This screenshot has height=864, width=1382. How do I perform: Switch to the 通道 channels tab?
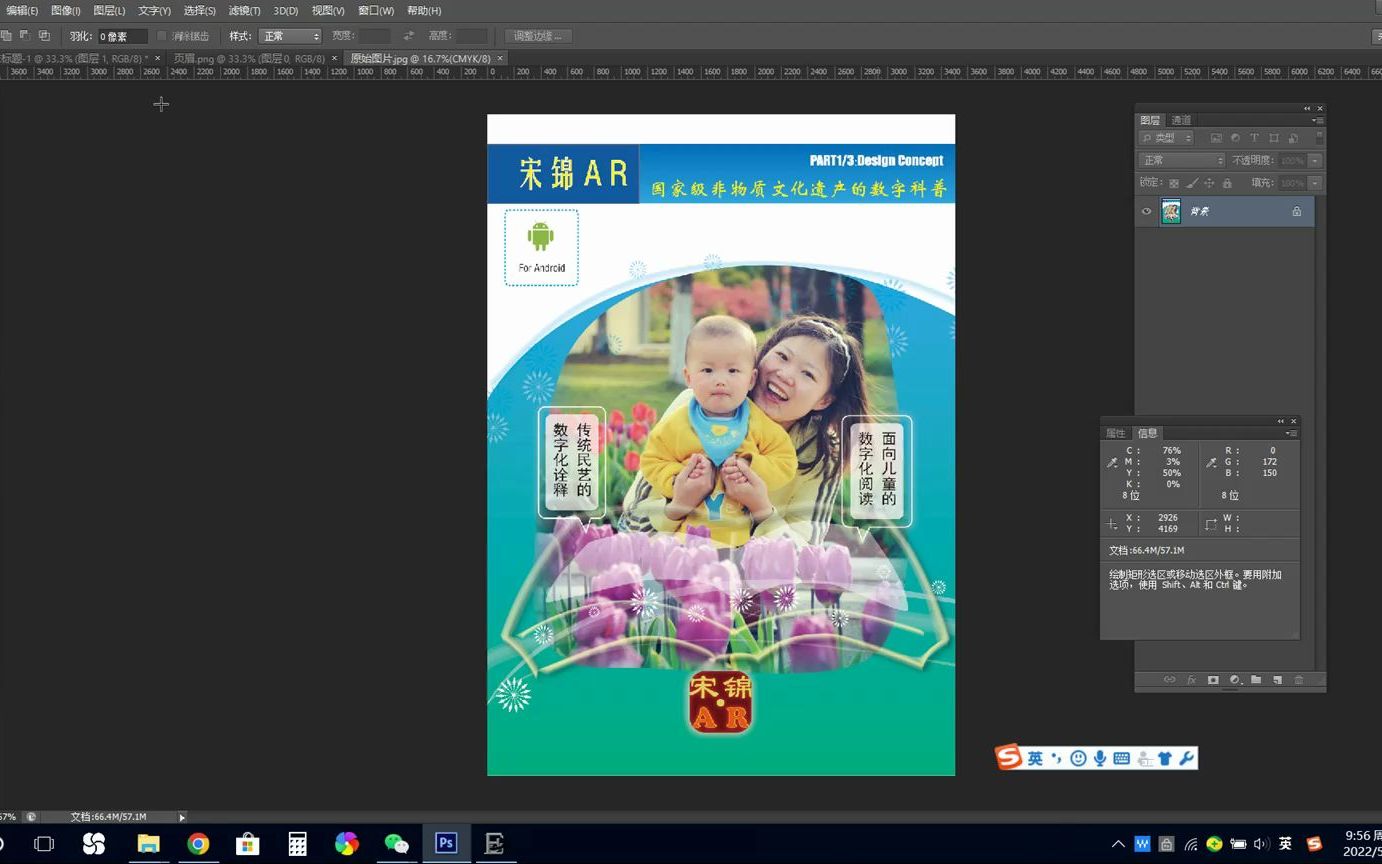1181,120
